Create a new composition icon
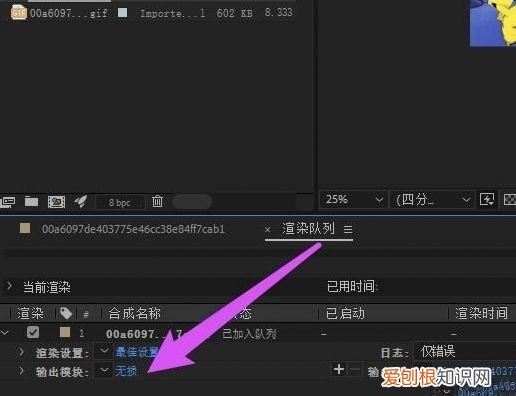Viewport: 516px width, 396px height. click(x=56, y=202)
